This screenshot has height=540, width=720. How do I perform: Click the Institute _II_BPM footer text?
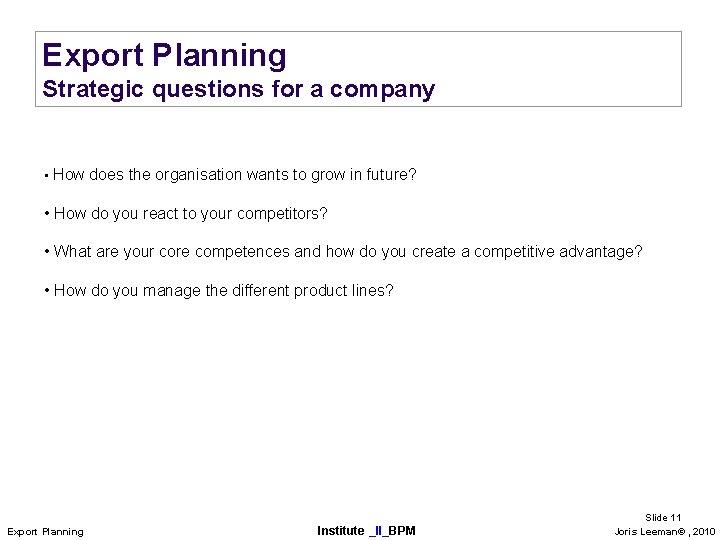point(366,531)
